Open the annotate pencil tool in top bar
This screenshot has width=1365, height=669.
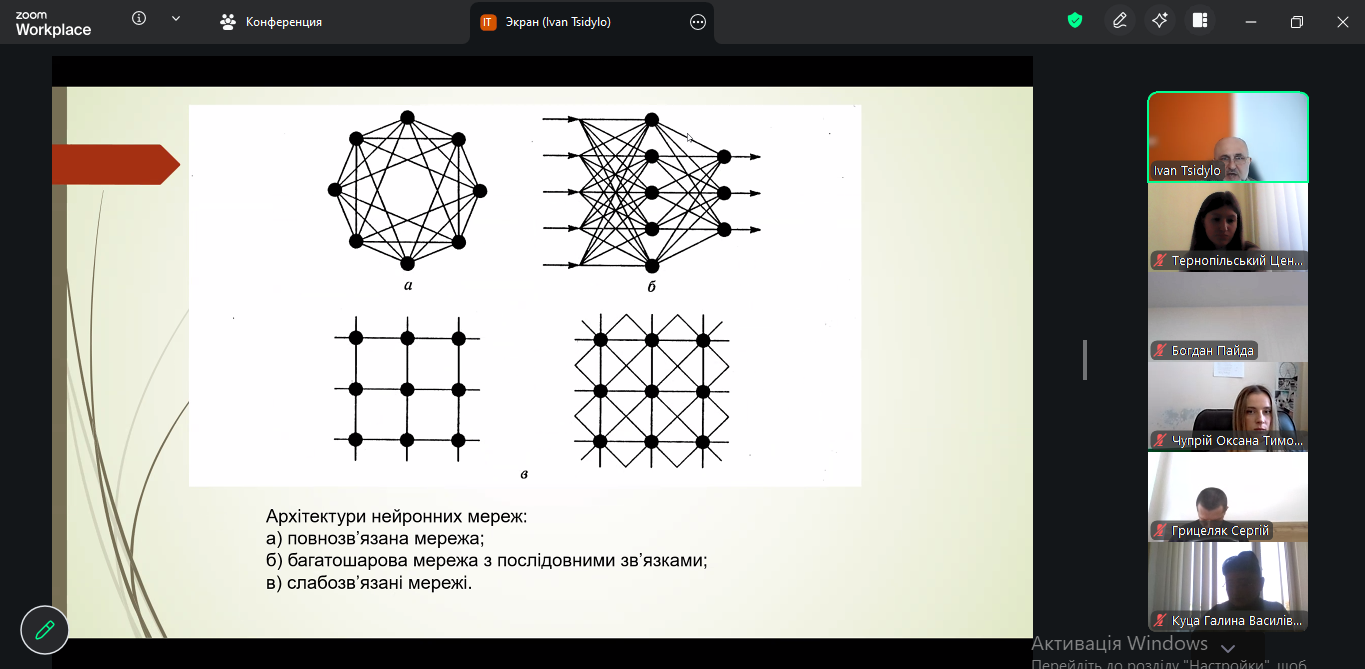coord(1119,21)
